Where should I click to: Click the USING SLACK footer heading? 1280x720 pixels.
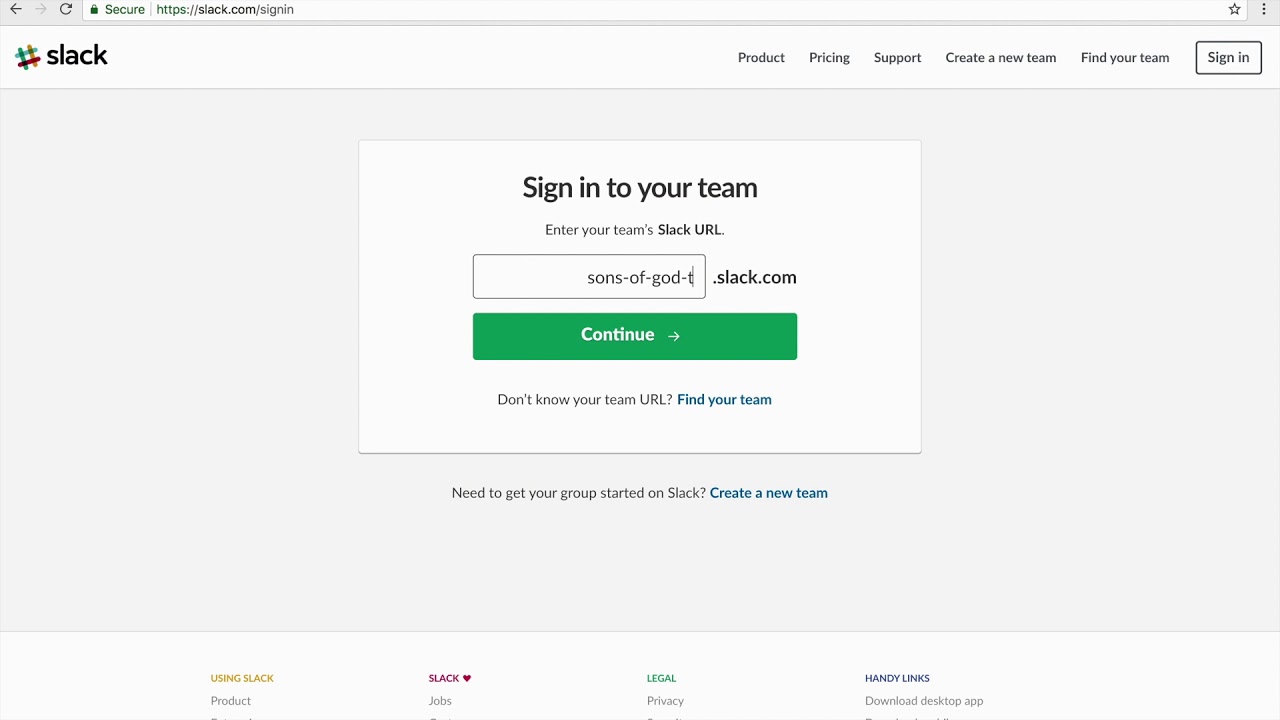coord(242,678)
